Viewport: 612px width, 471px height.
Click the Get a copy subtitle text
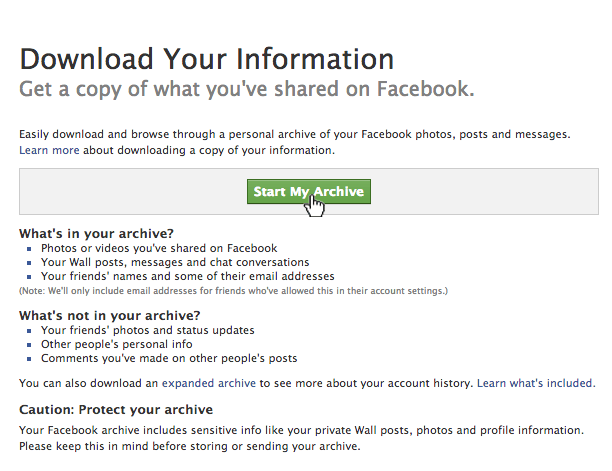click(x=247, y=89)
